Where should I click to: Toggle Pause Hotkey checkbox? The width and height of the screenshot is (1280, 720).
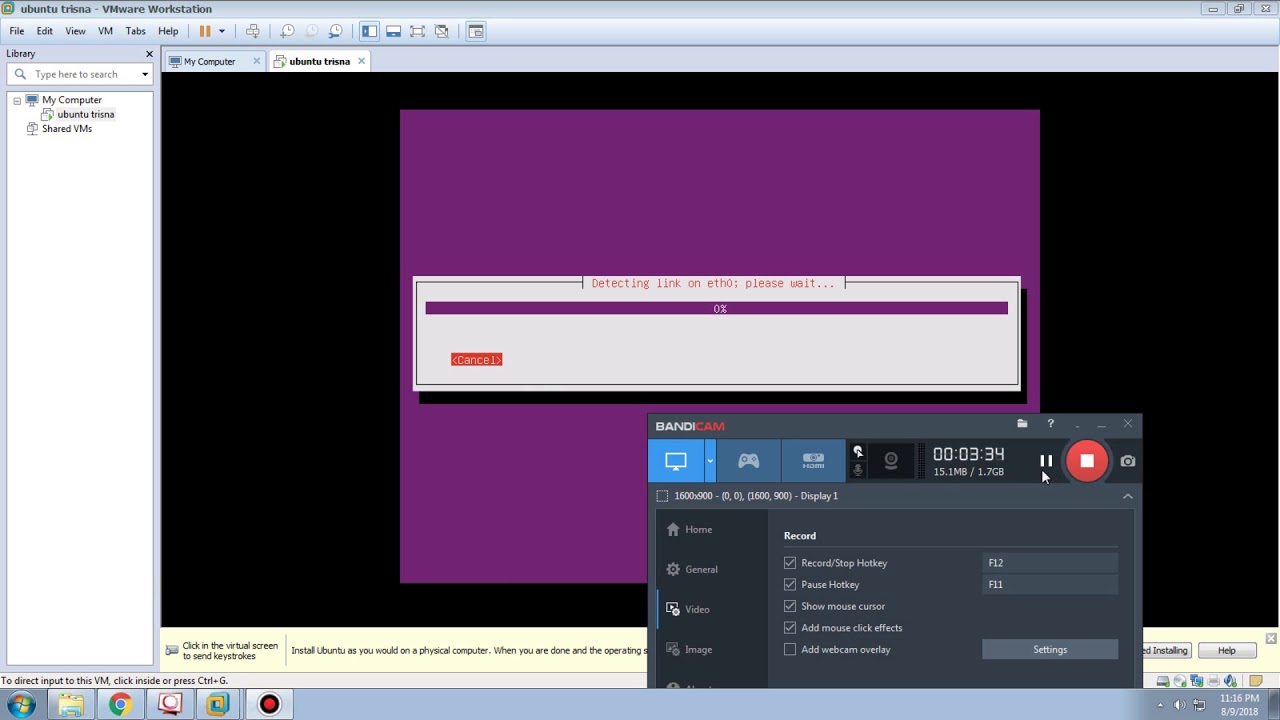click(790, 585)
